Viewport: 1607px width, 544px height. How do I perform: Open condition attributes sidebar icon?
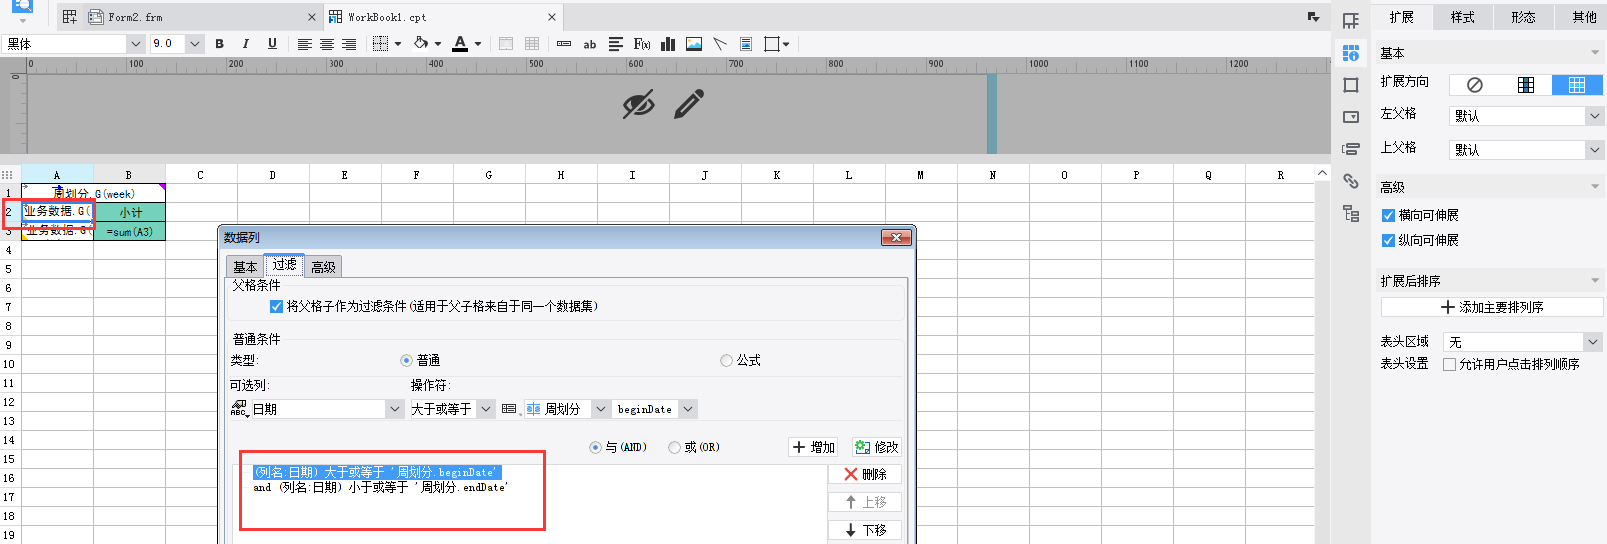click(1351, 149)
